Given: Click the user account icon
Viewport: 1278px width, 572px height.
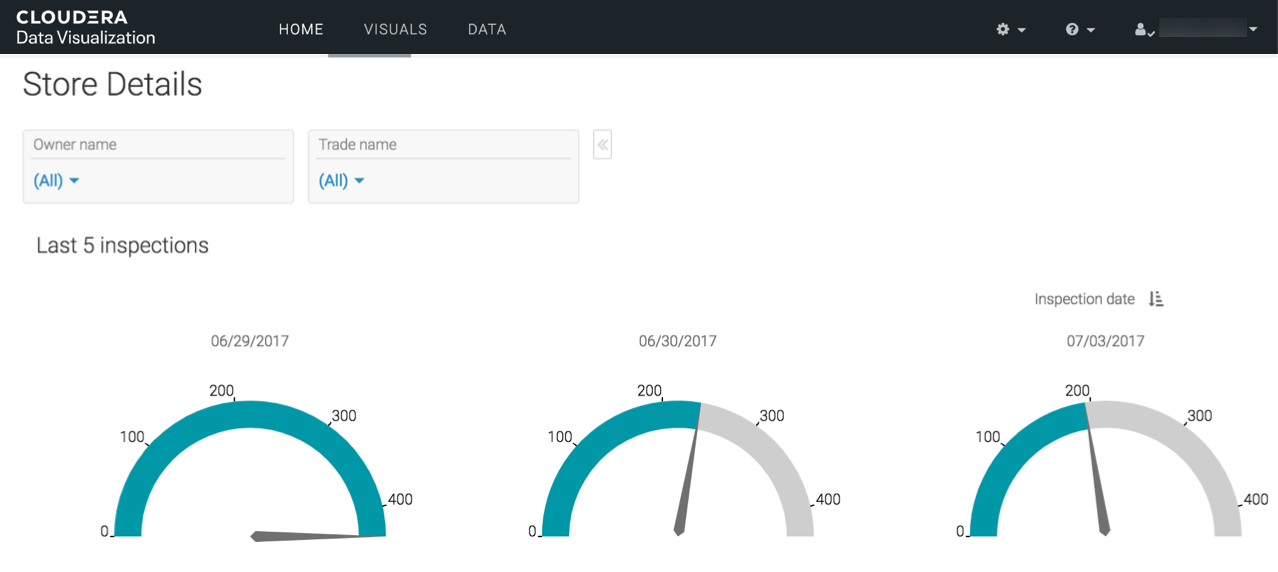Looking at the screenshot, I should pyautogui.click(x=1143, y=30).
